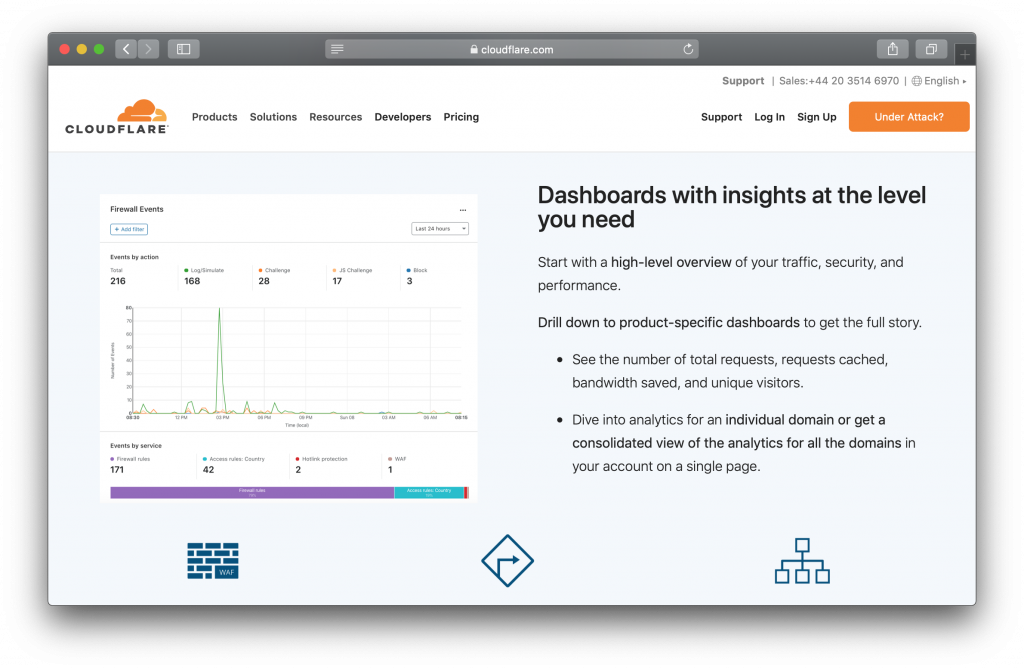Viewport: 1024px width, 669px height.
Task: Click the Sign Up link
Action: [816, 117]
